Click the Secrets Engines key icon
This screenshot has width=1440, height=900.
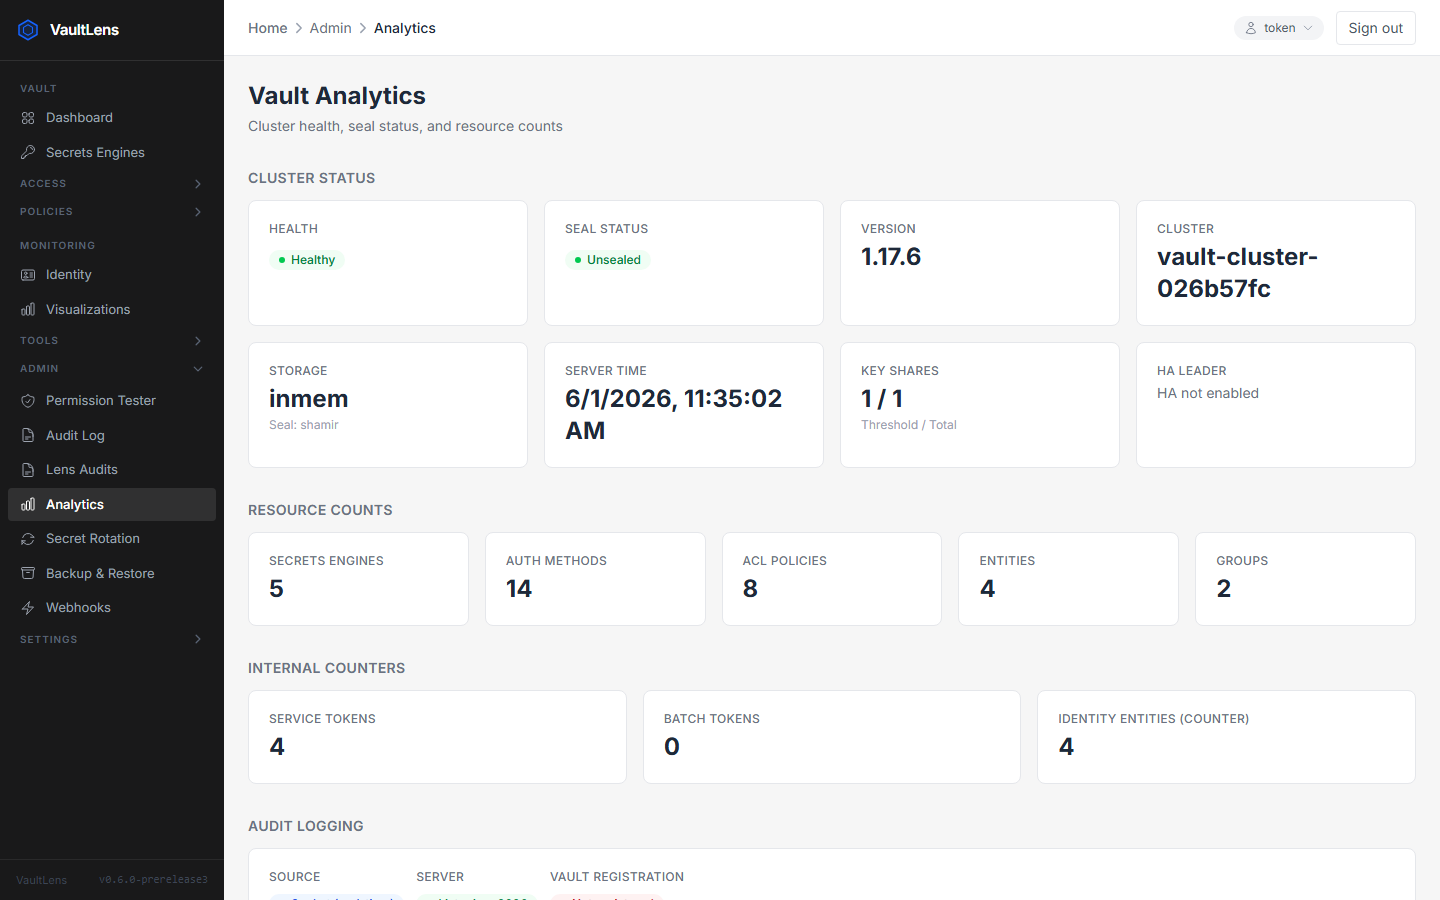[28, 152]
